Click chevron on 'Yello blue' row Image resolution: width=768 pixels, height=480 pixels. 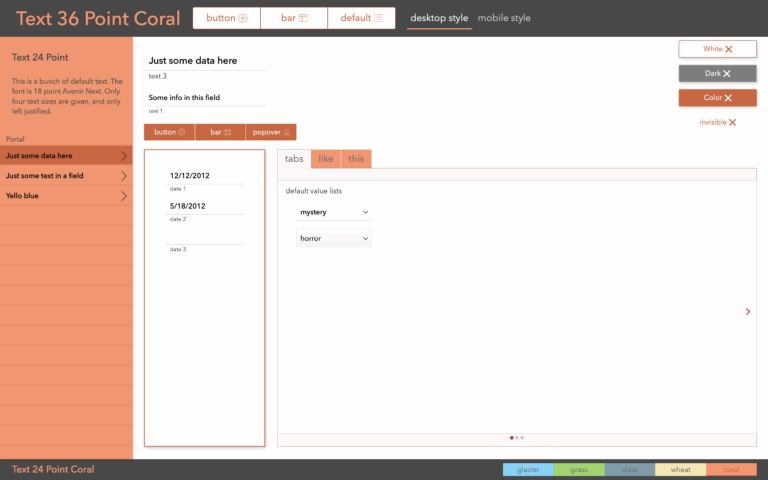pos(123,196)
